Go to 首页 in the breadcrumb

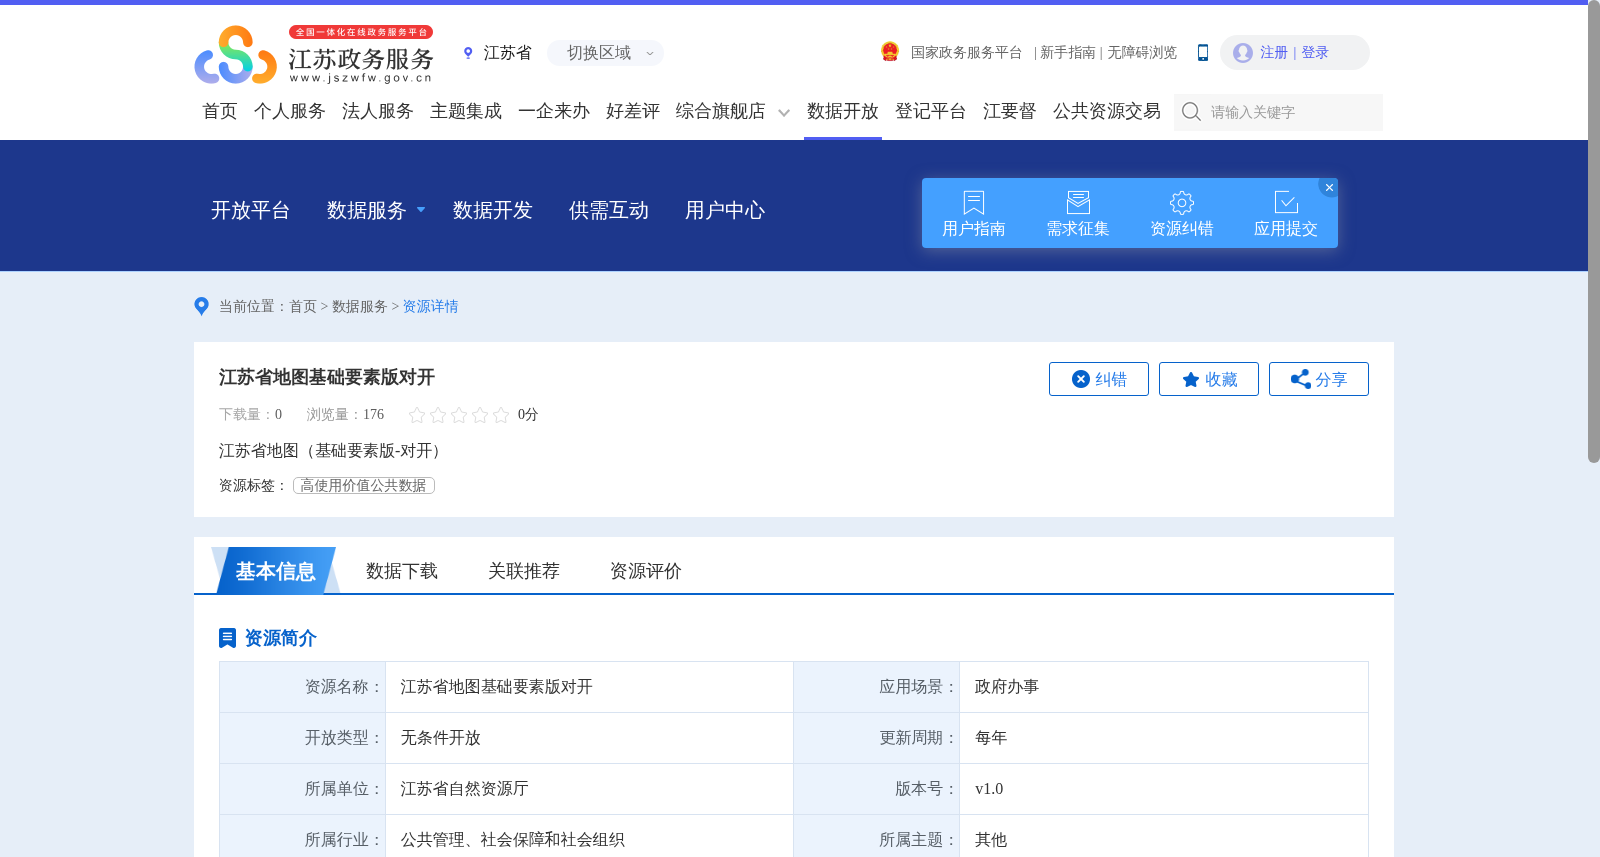(x=303, y=307)
